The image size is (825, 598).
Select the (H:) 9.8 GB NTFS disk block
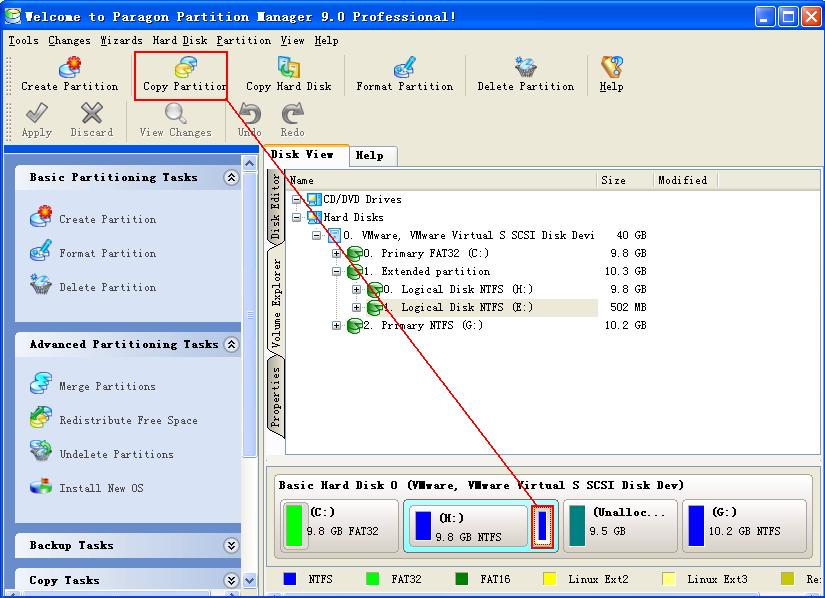[468, 526]
